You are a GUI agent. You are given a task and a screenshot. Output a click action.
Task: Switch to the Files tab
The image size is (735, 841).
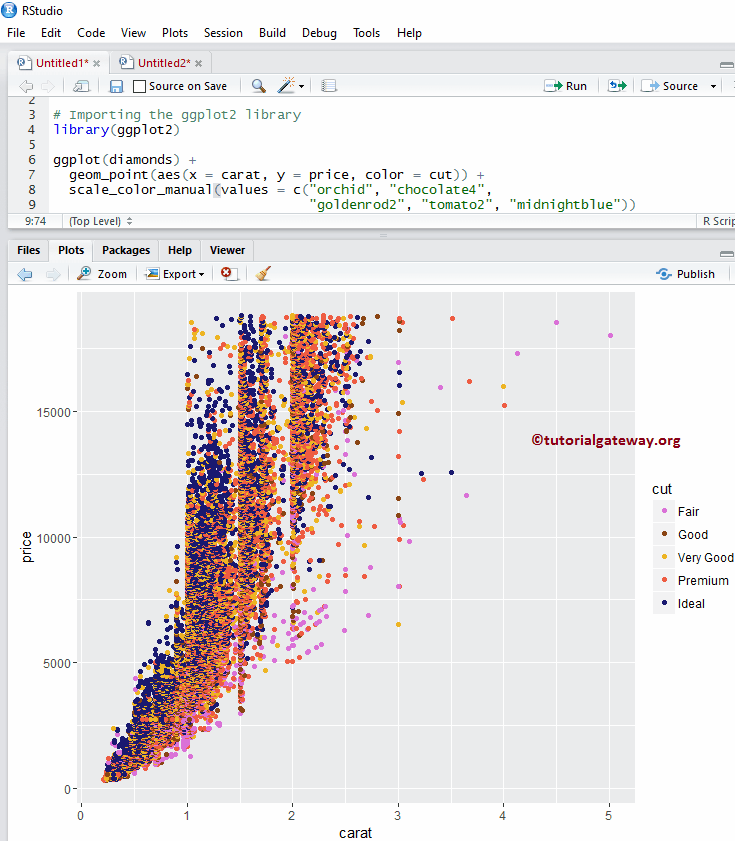28,250
